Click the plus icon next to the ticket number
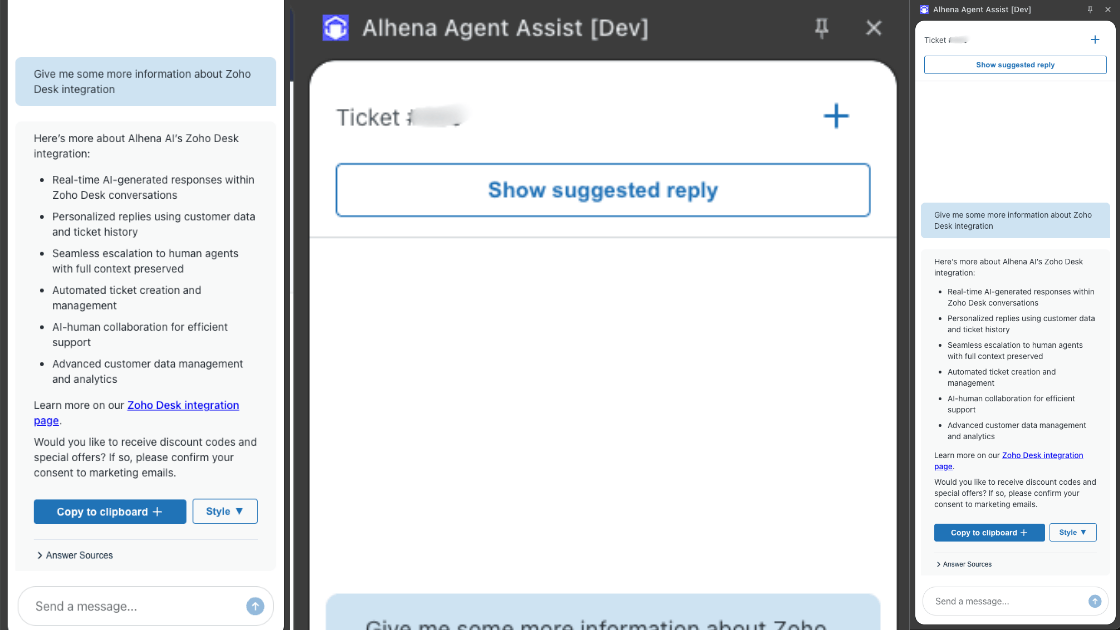Image resolution: width=1120 pixels, height=630 pixels. tap(836, 116)
